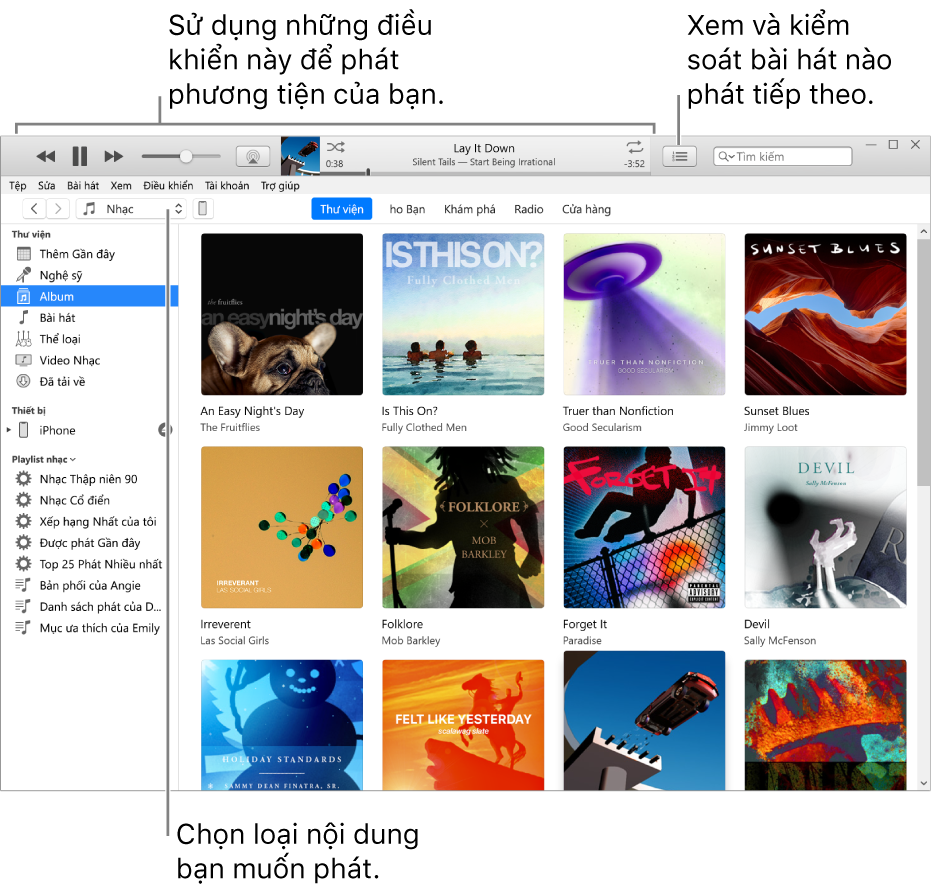Image resolution: width=931 pixels, height=891 pixels.
Task: Open Sunset Blues album cover
Action: 825,314
